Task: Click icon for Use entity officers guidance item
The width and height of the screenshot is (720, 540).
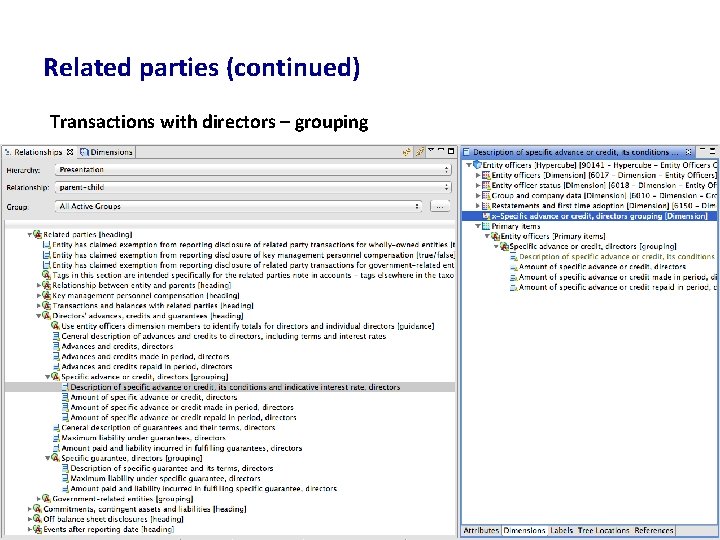Action: click(x=56, y=326)
